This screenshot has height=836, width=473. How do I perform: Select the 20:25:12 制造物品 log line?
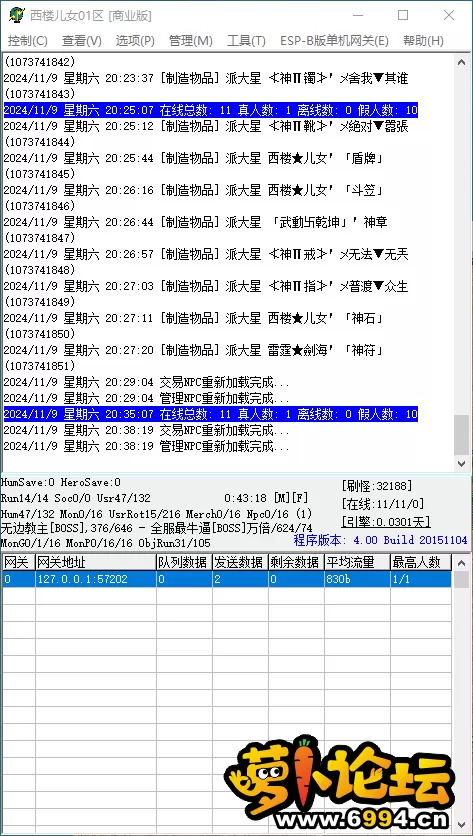(206, 126)
